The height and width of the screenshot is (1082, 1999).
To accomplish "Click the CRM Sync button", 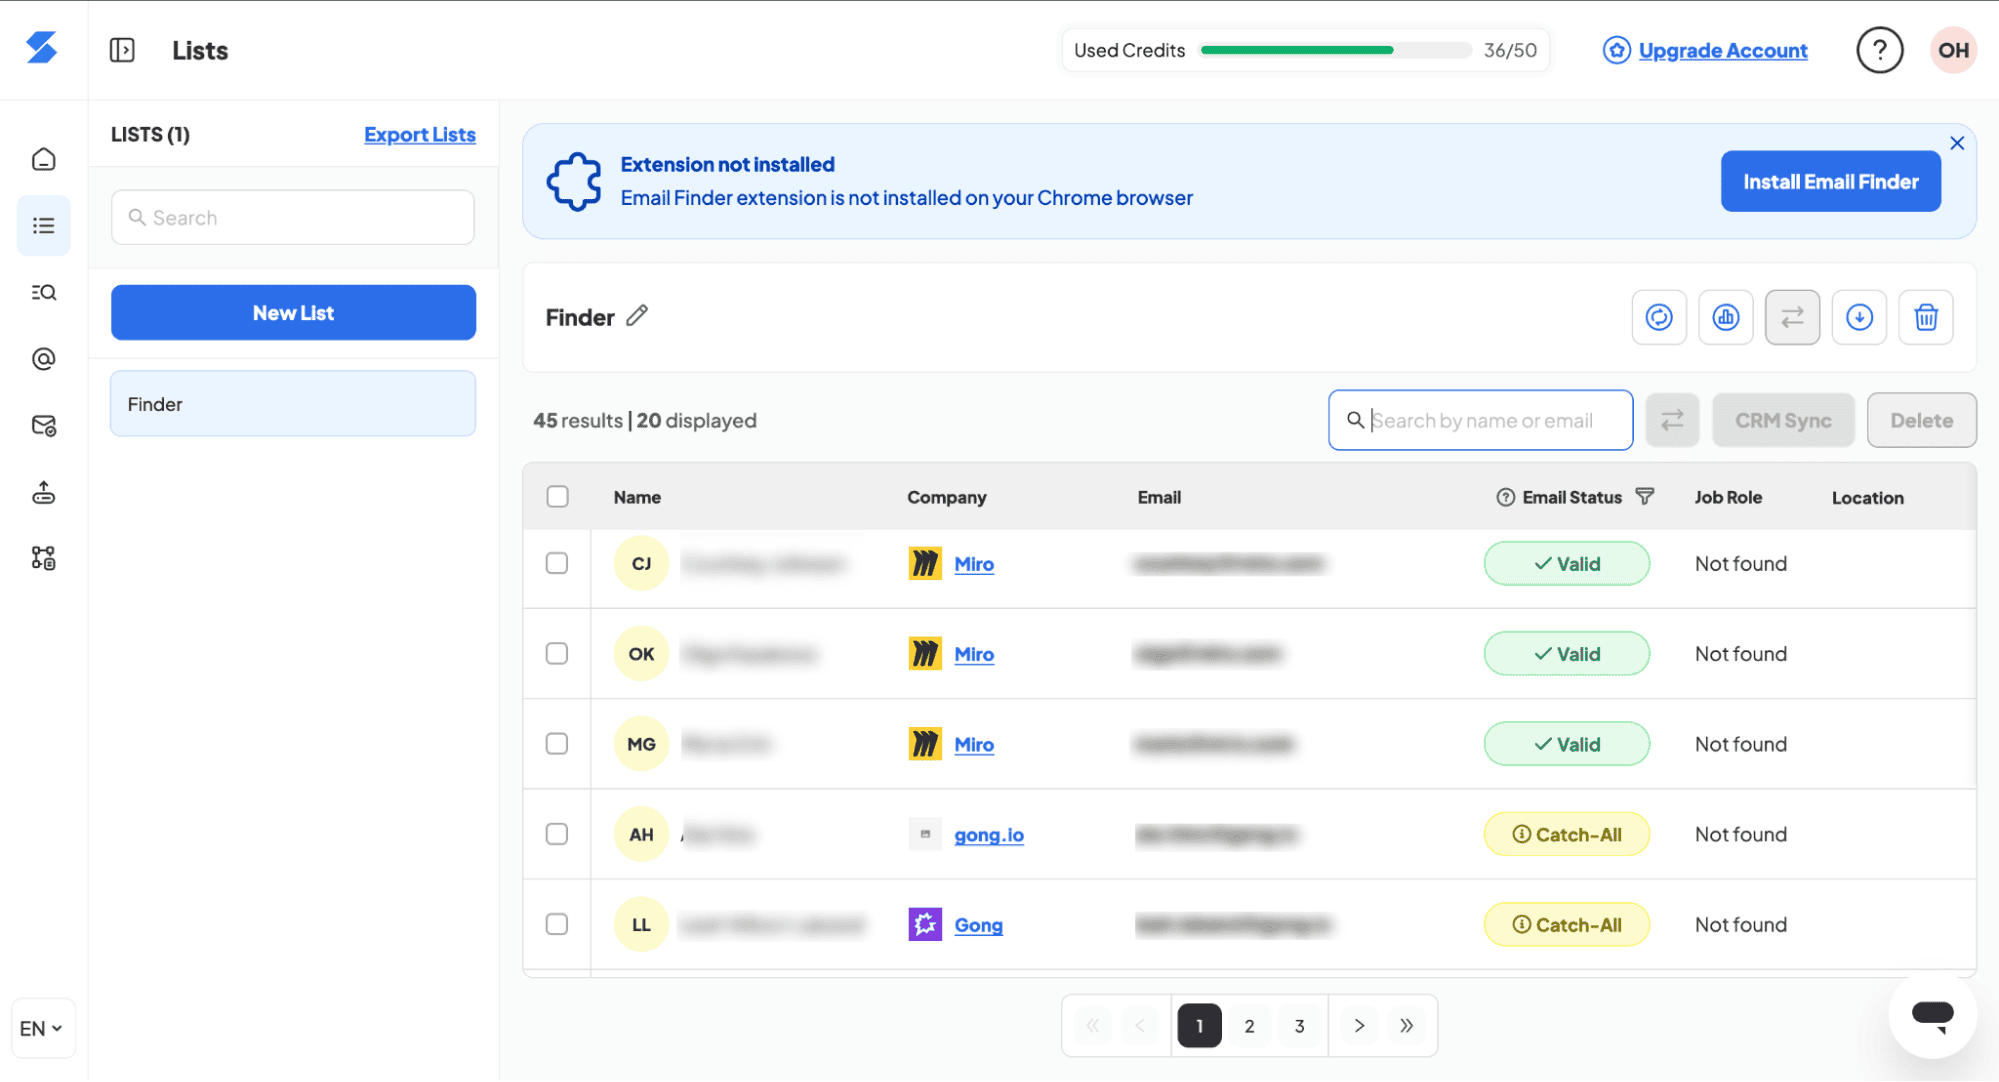I will point(1783,420).
